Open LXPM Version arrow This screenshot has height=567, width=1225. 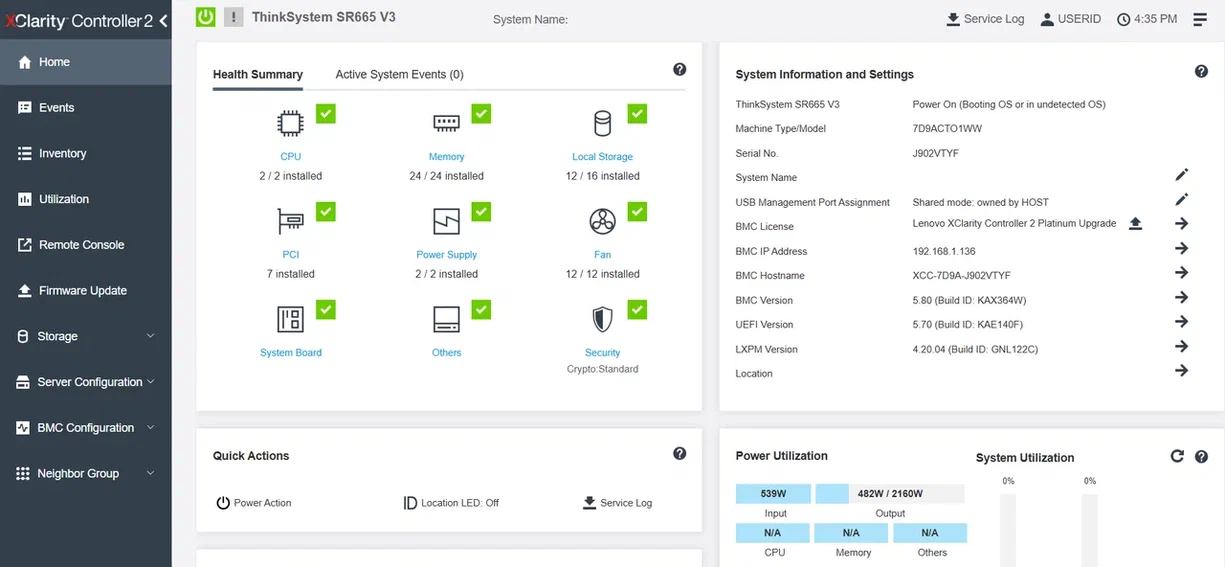pos(1181,346)
